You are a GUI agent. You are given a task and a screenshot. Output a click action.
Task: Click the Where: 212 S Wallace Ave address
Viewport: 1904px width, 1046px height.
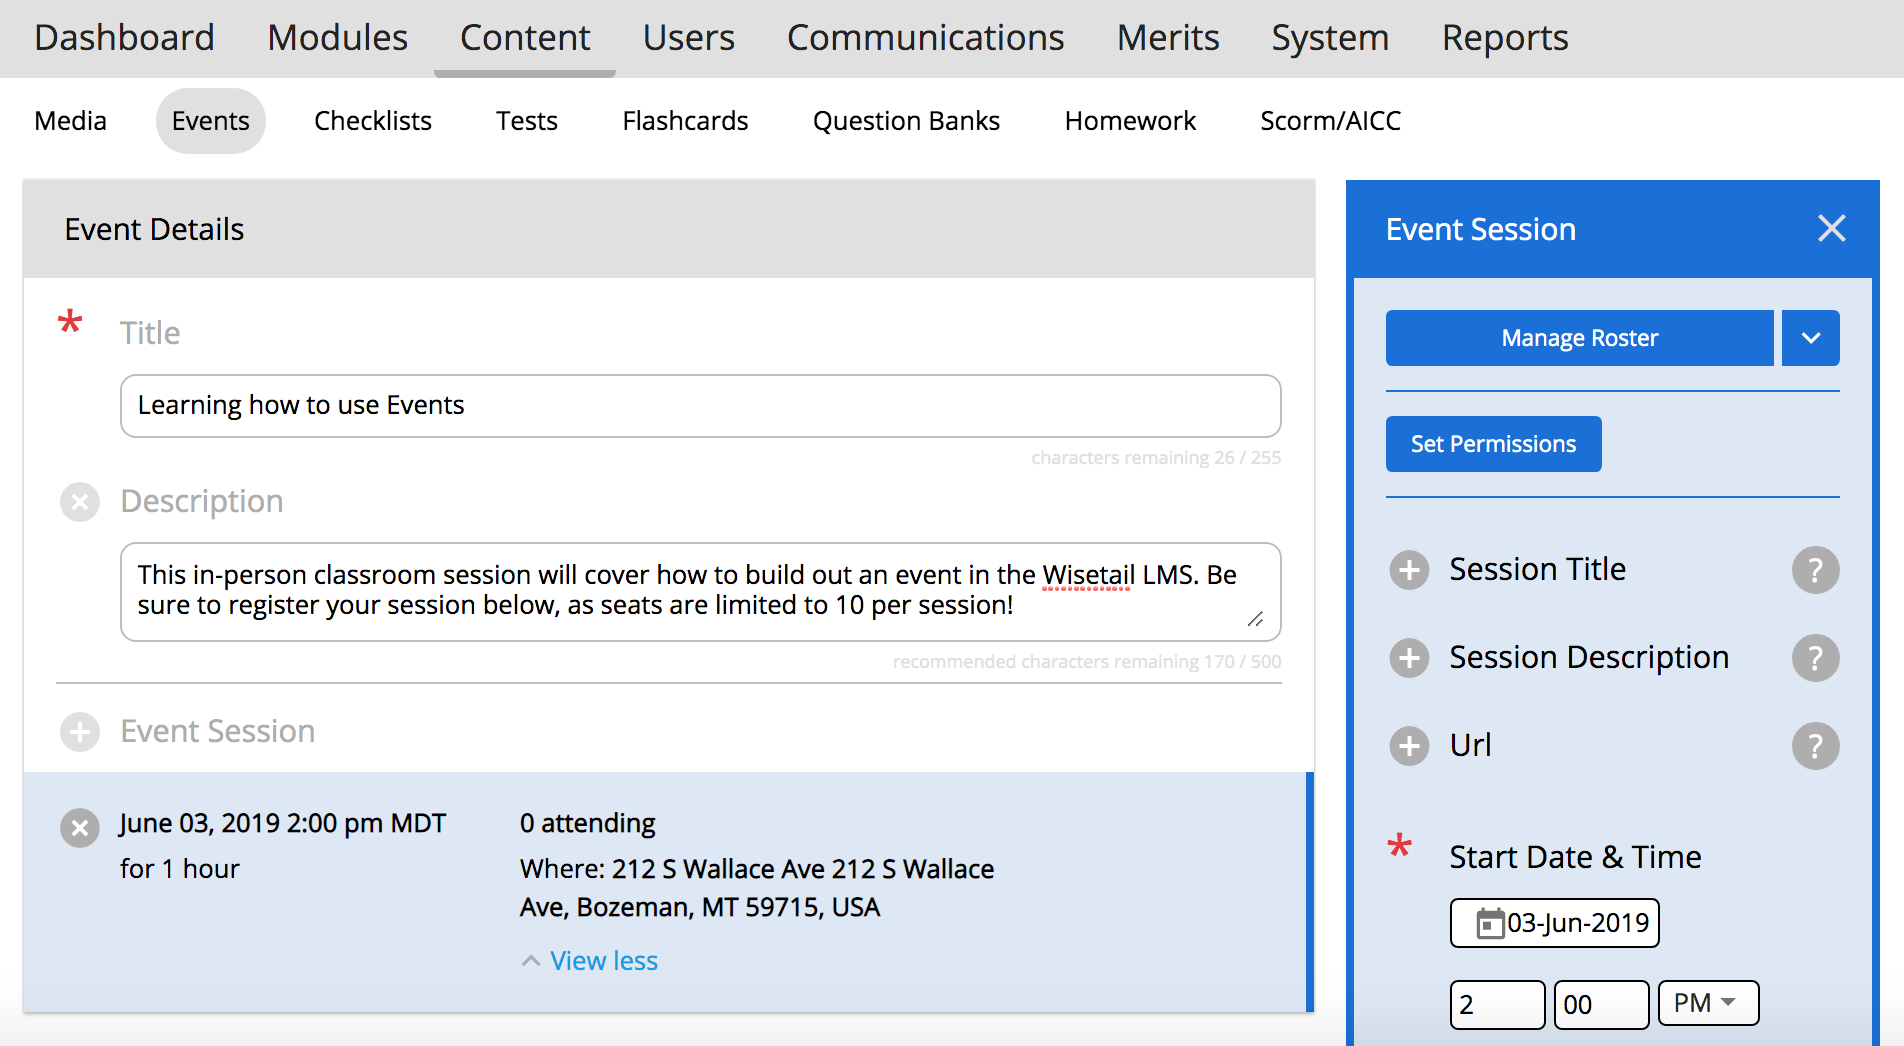click(x=757, y=888)
